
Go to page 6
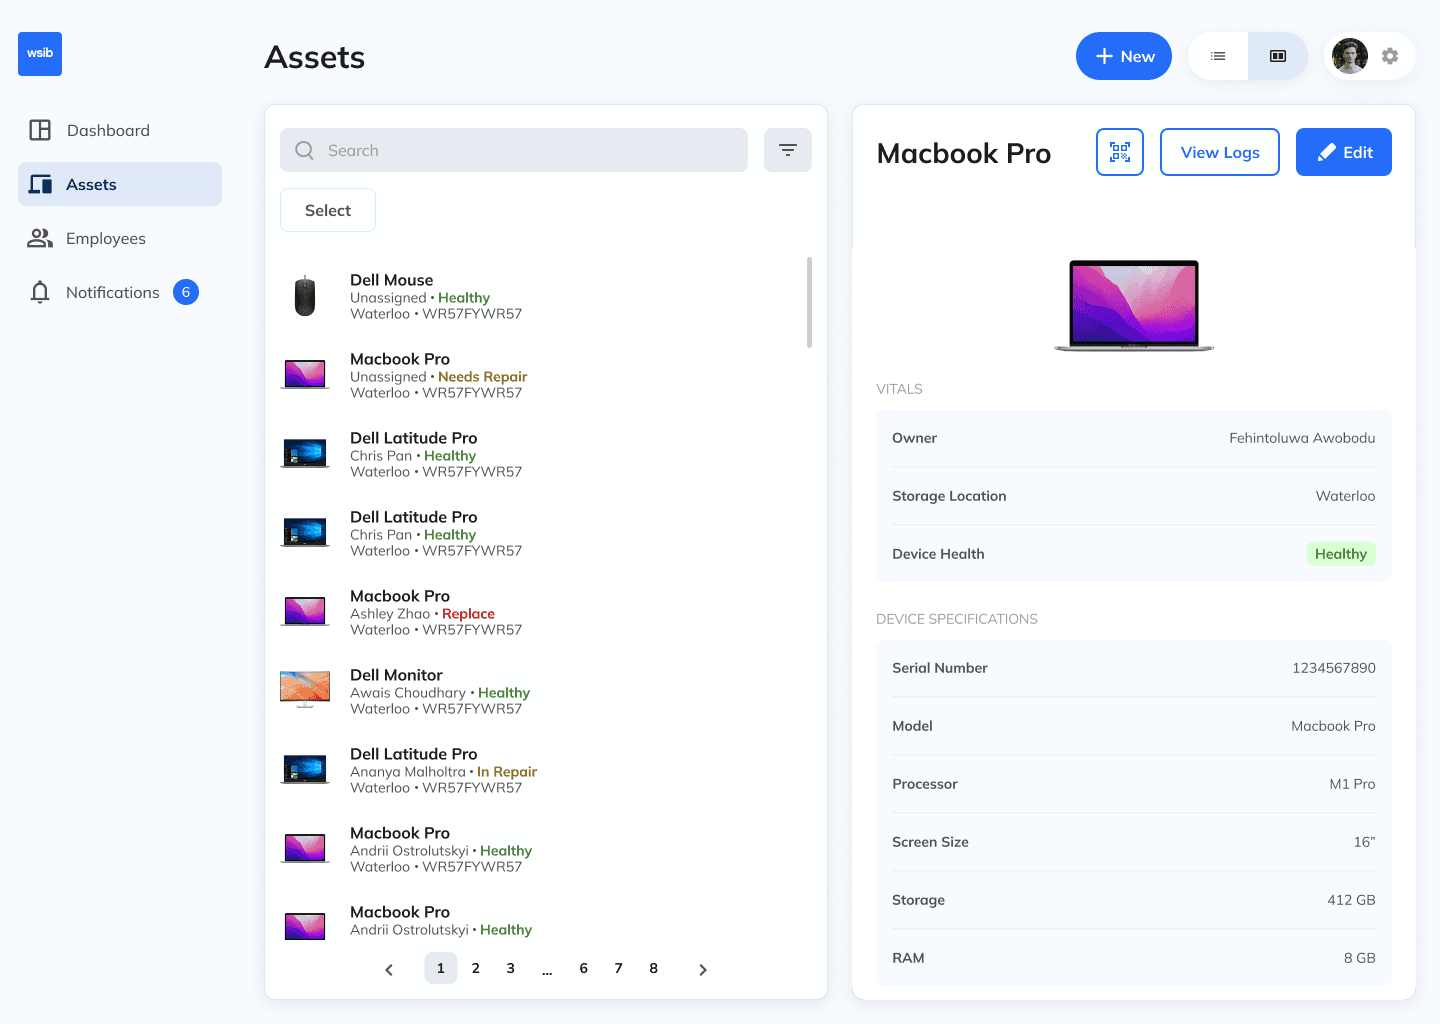584,968
